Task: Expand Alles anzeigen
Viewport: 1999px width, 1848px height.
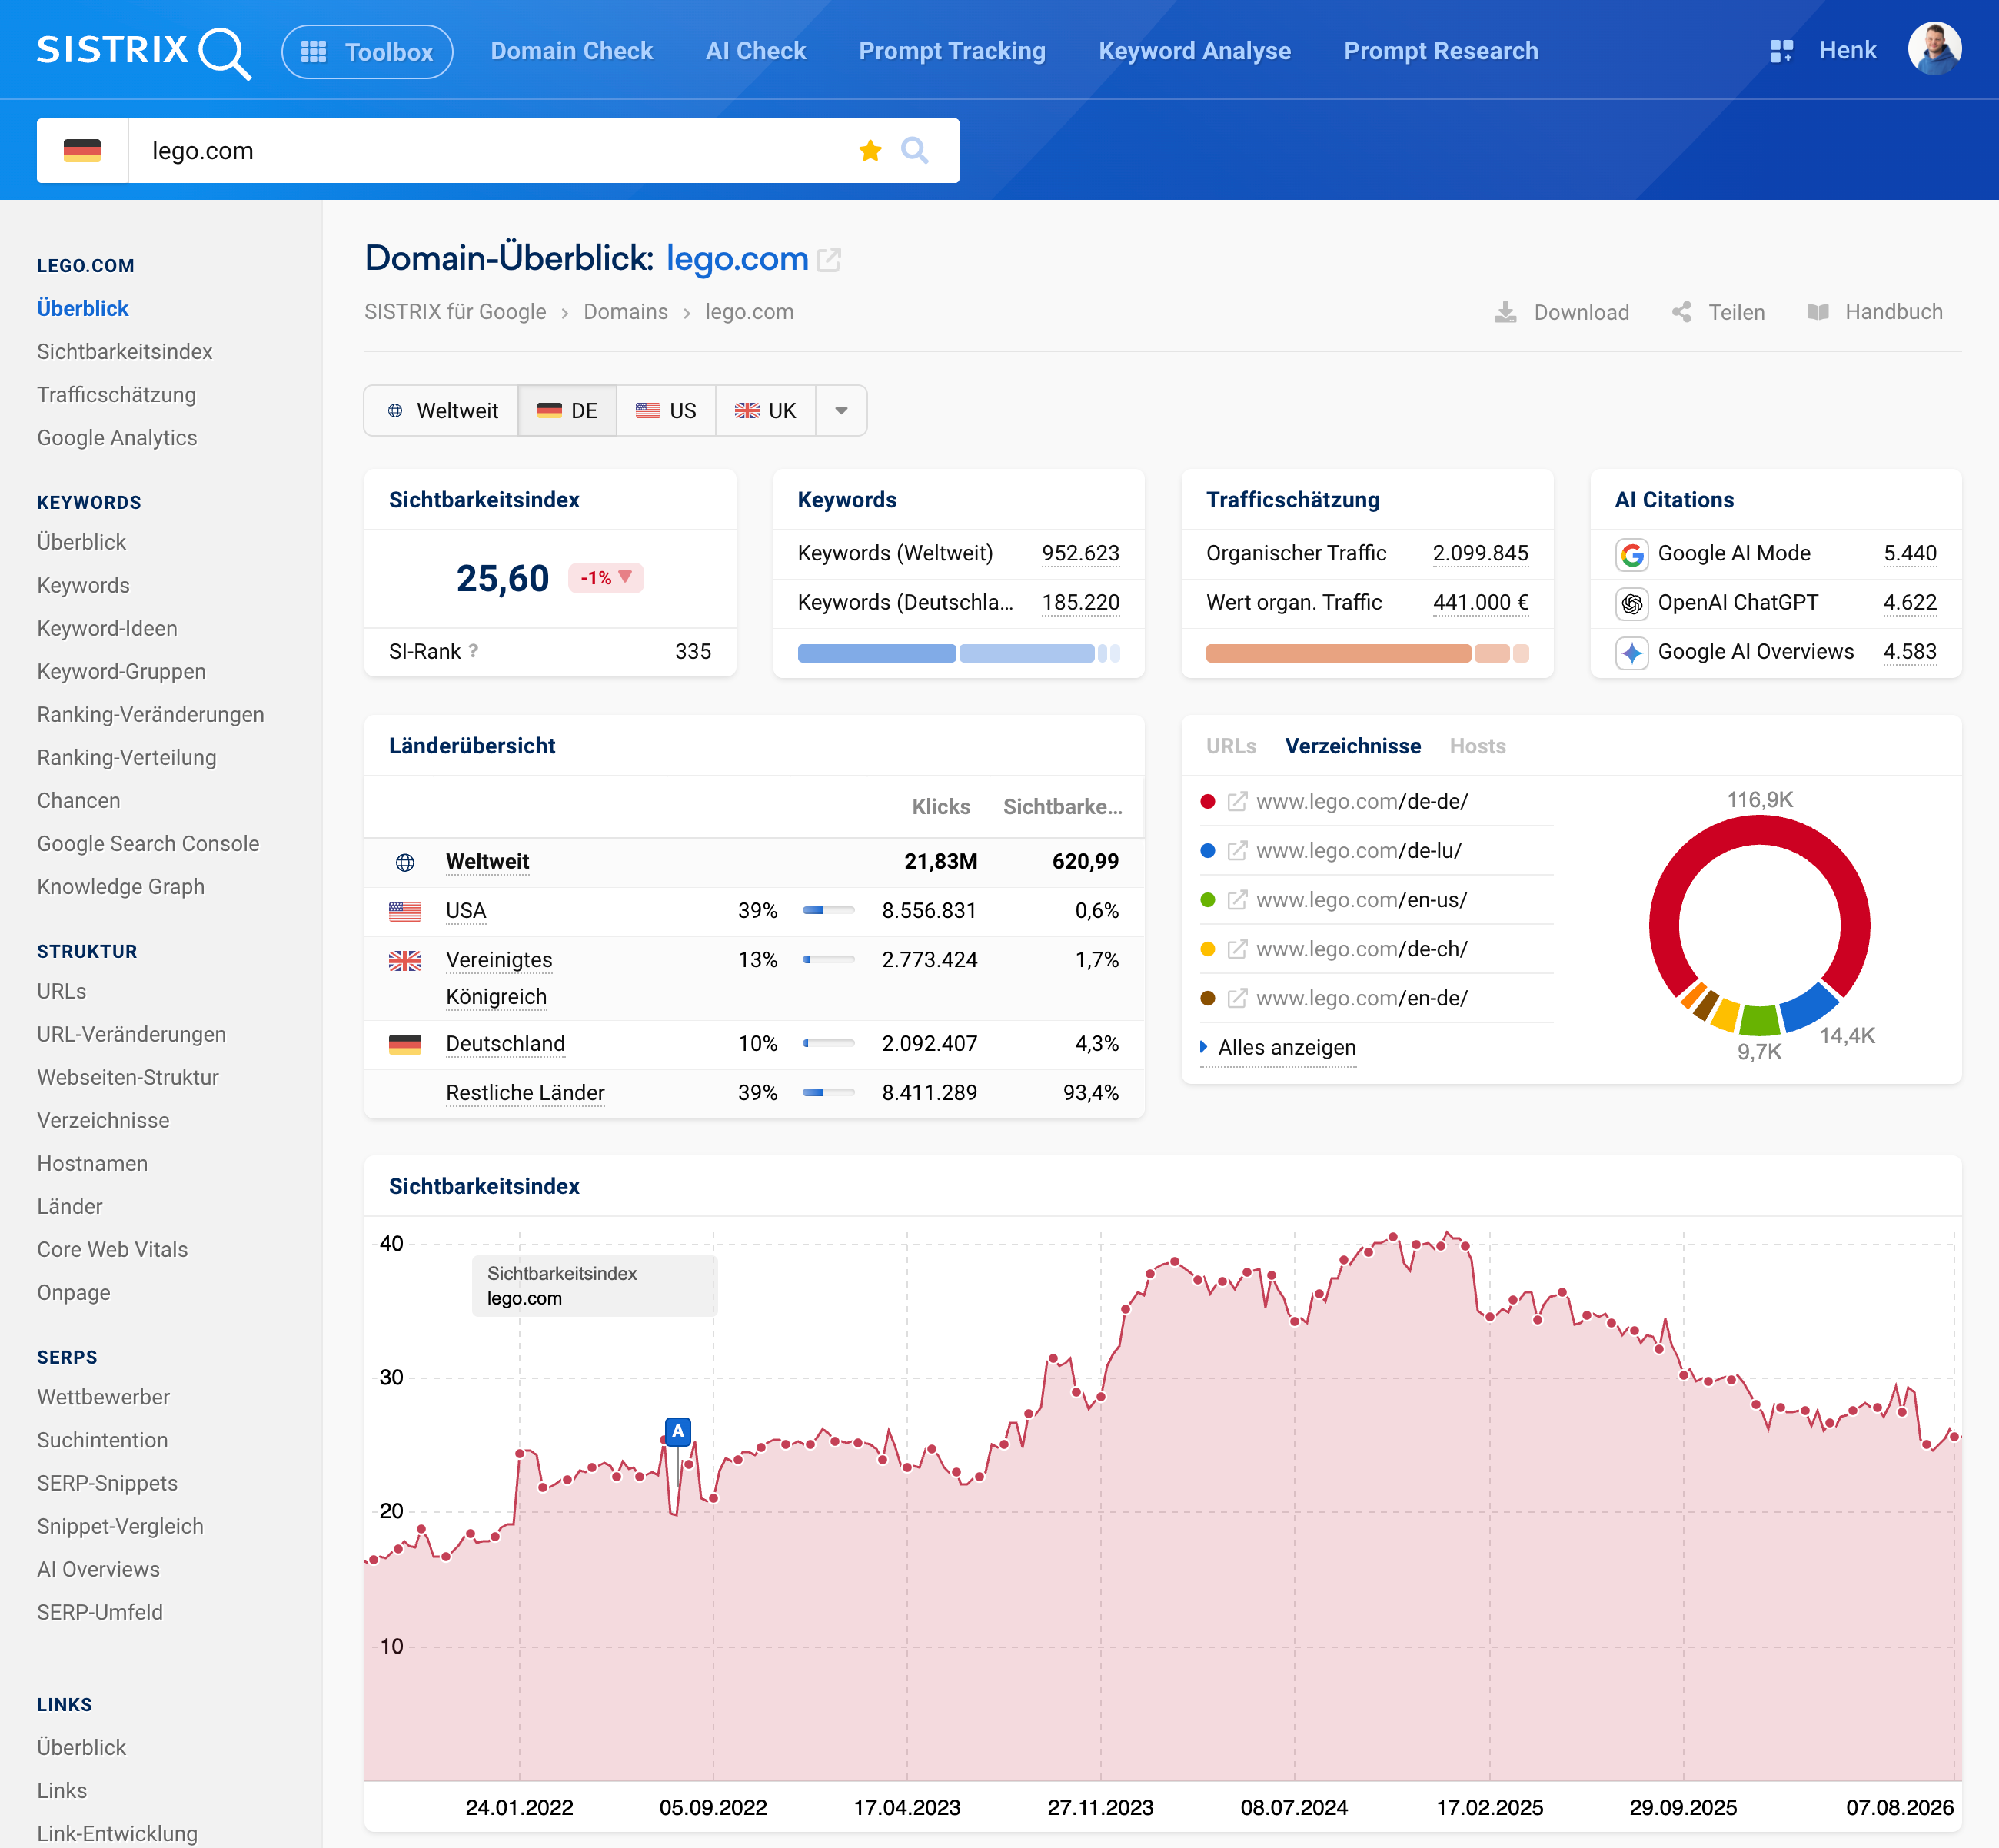Action: coord(1278,1047)
